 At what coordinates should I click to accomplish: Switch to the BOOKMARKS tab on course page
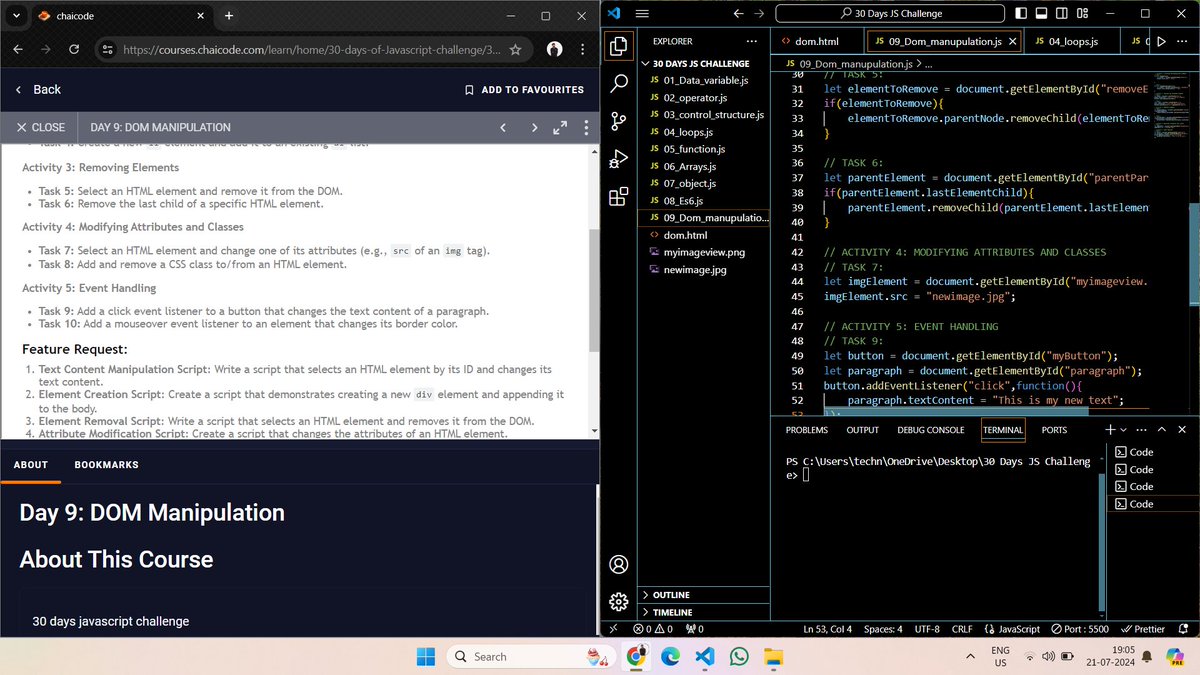coord(106,465)
